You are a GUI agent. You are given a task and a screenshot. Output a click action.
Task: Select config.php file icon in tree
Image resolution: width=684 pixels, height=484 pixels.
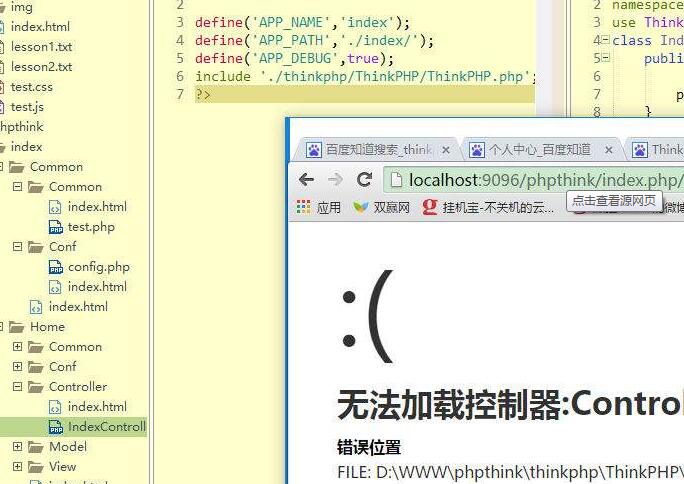click(x=56, y=267)
